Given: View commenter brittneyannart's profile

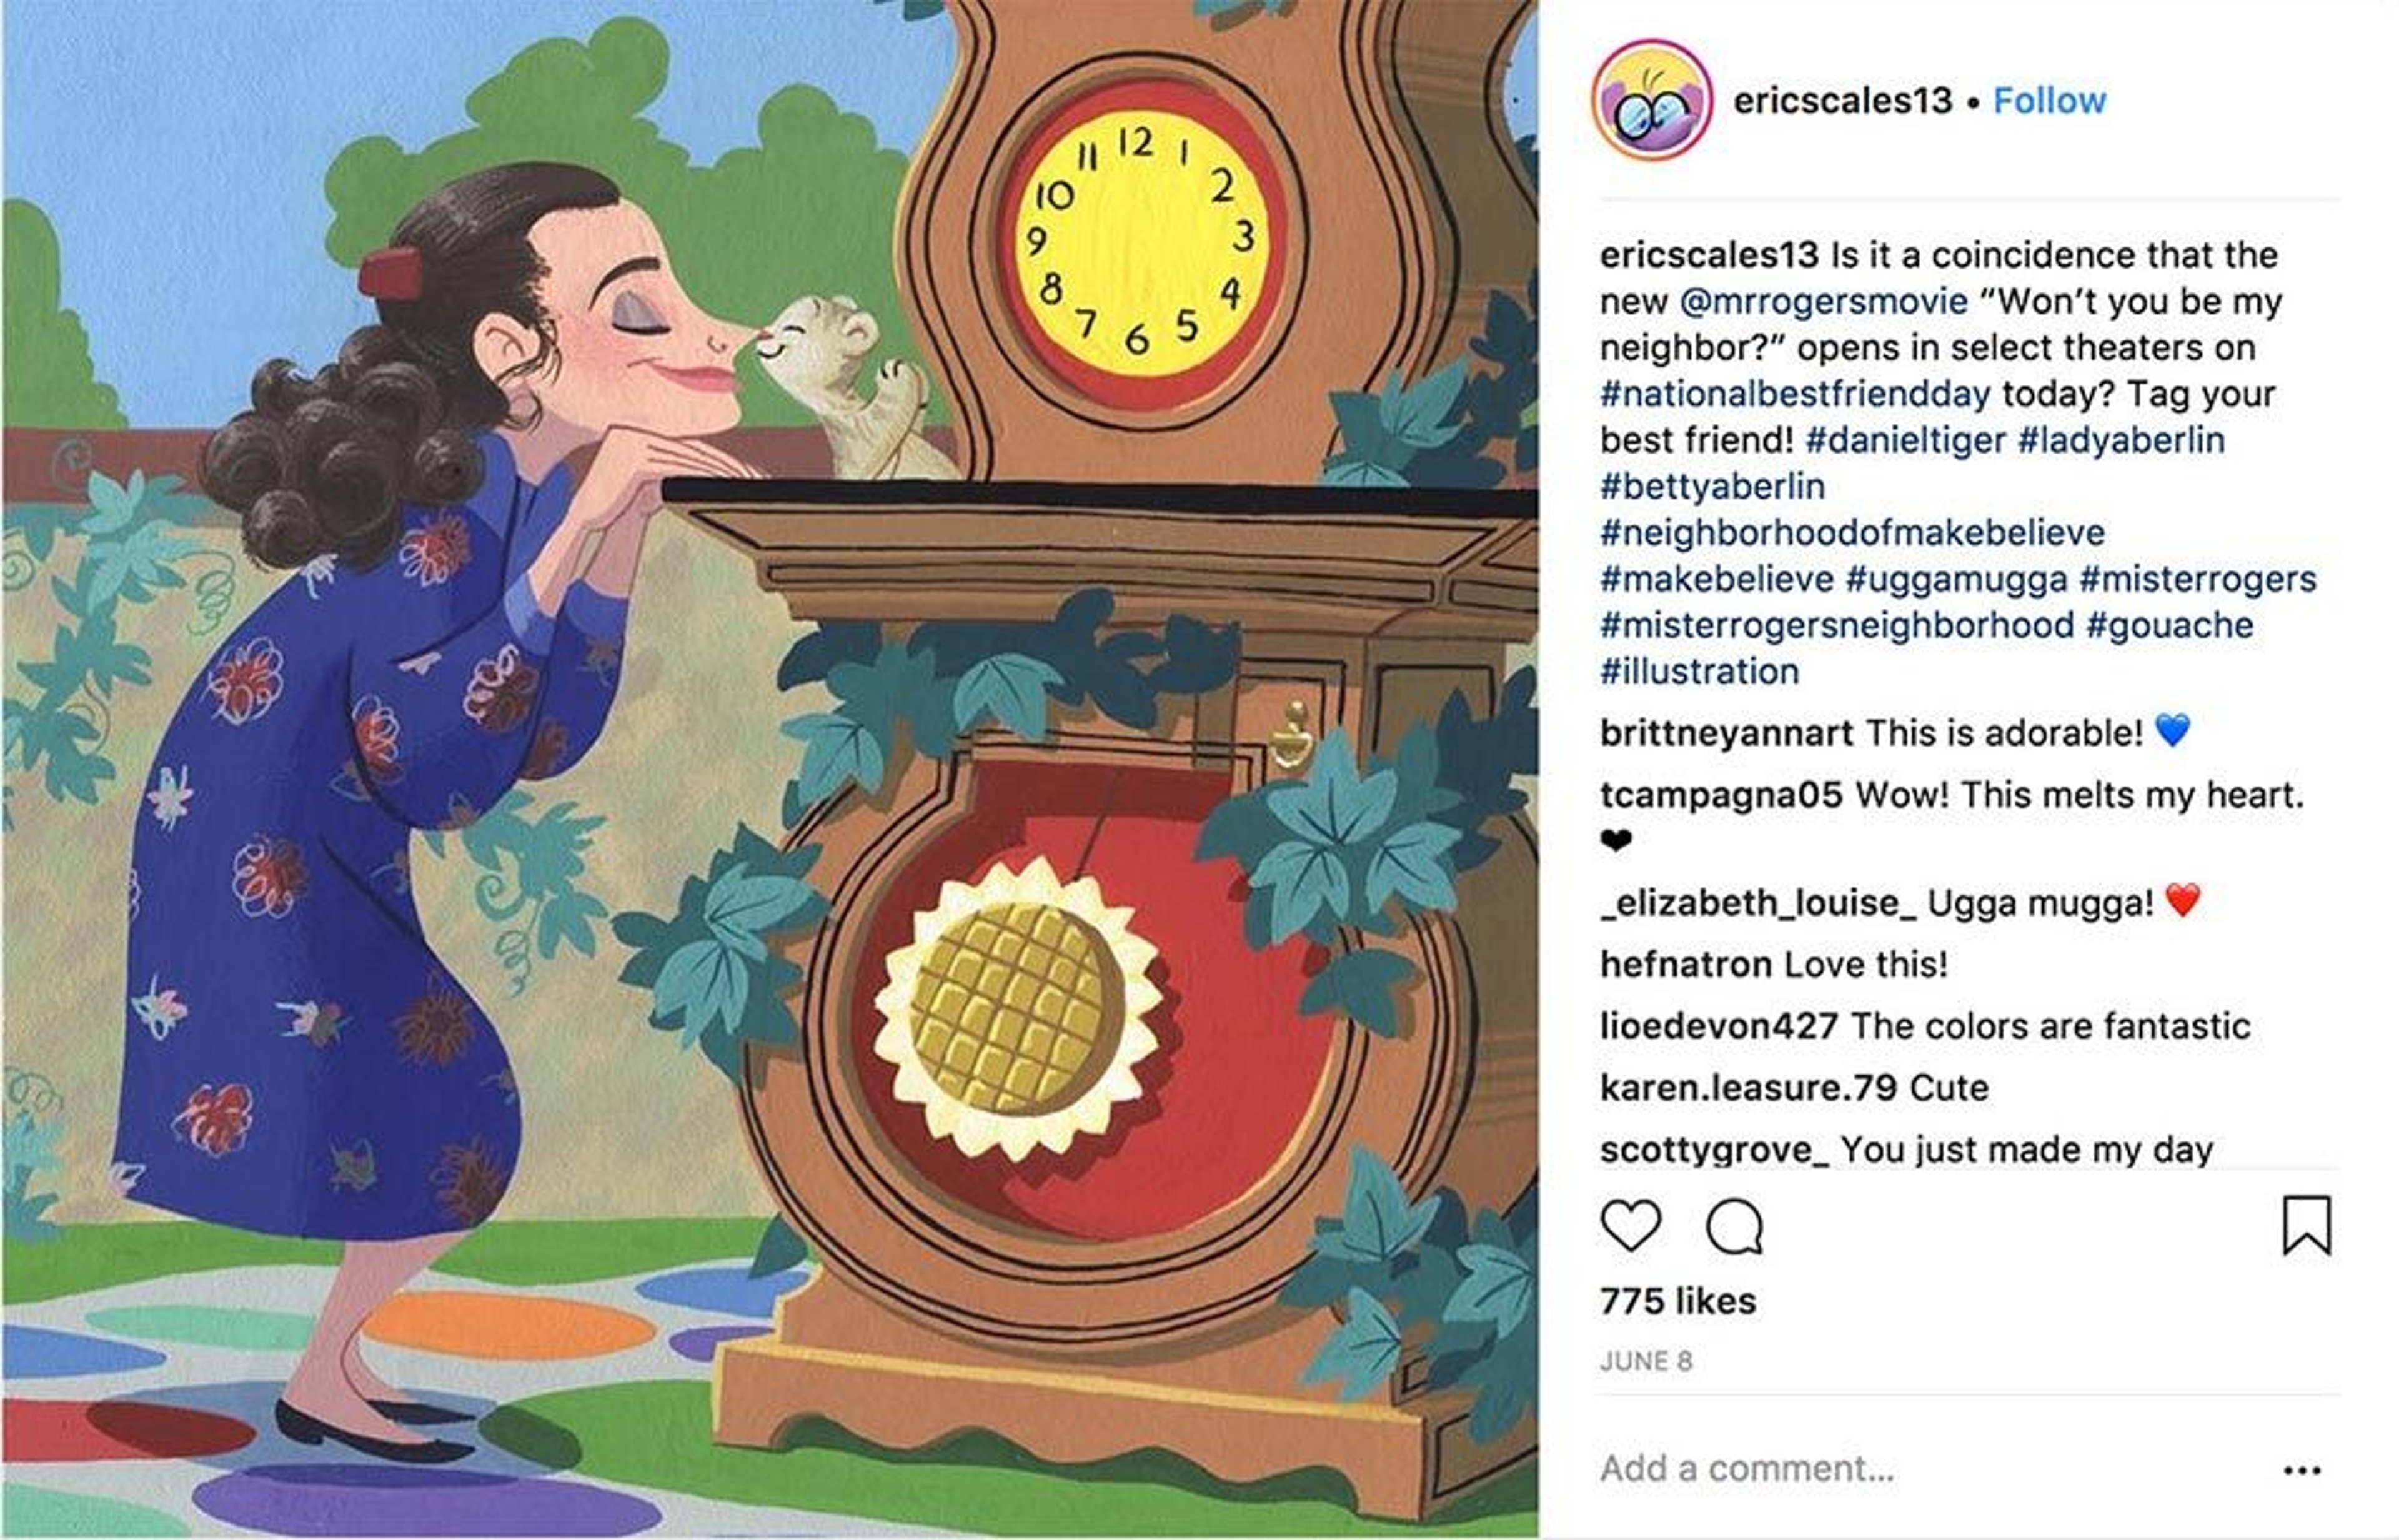Looking at the screenshot, I should (1727, 734).
